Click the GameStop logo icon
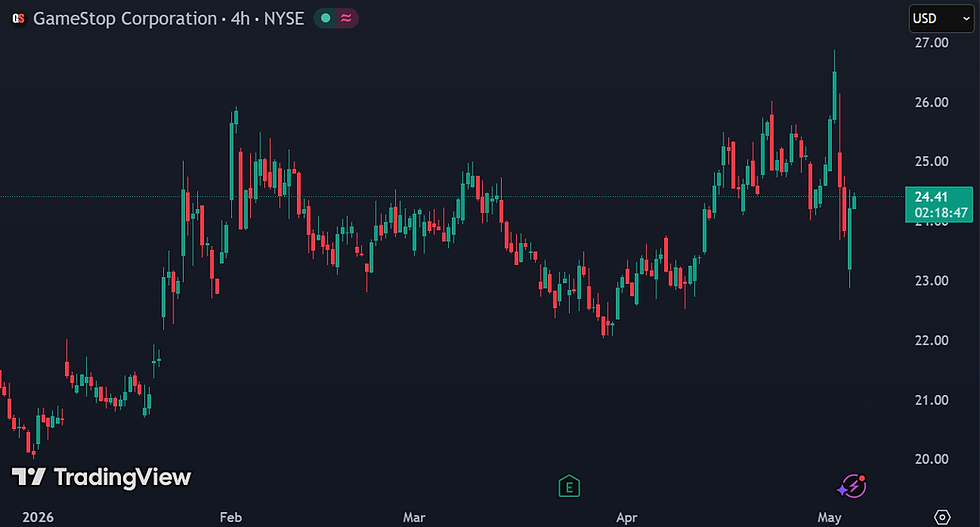The width and height of the screenshot is (980, 527). tap(19, 19)
